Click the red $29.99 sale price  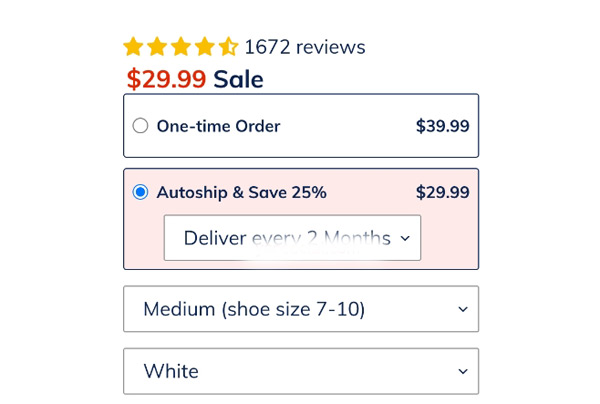click(x=166, y=79)
